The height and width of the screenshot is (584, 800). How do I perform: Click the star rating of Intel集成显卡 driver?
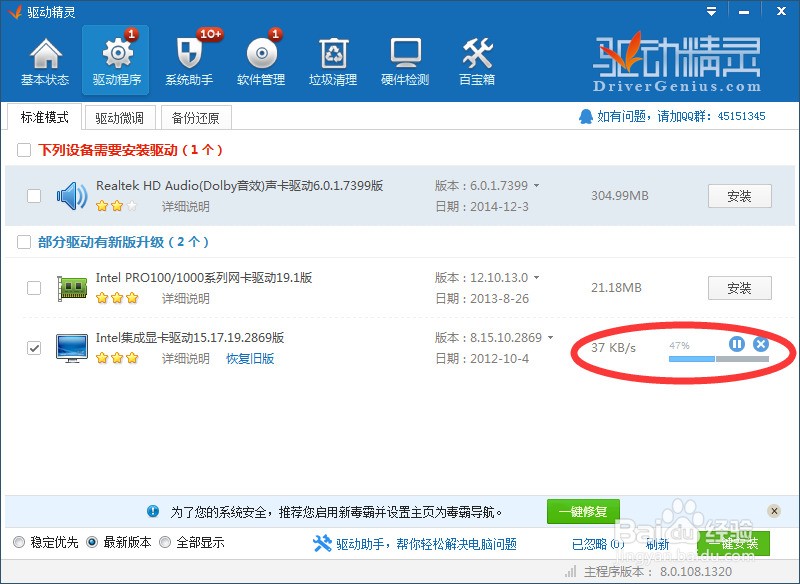(x=117, y=358)
